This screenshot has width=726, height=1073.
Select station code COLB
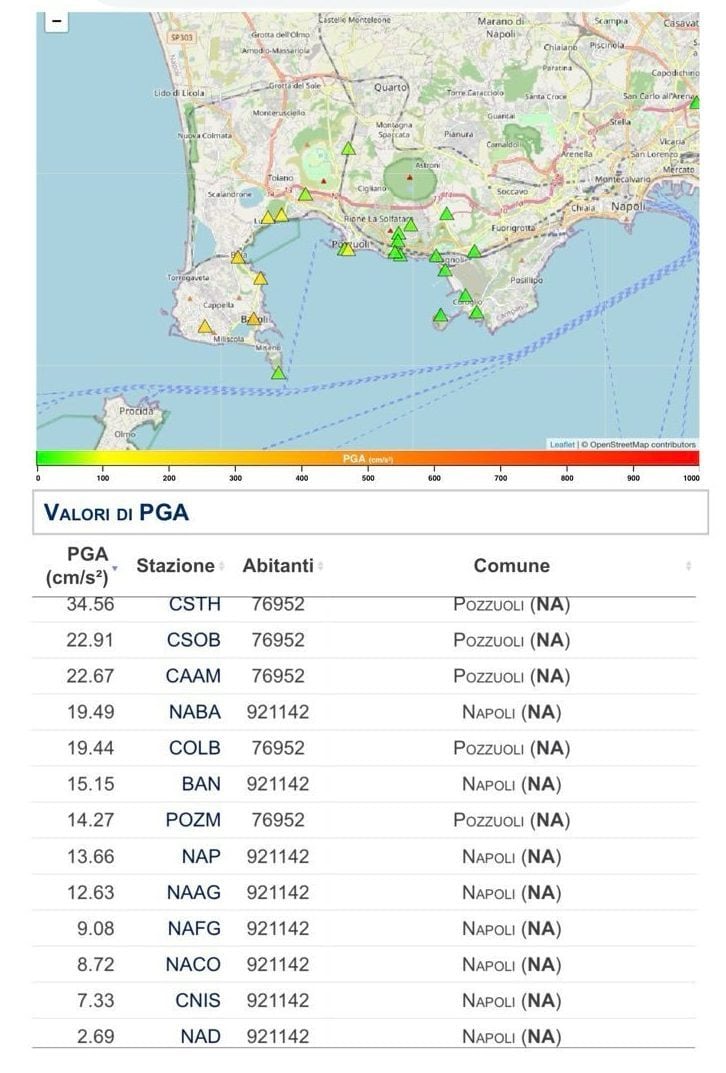coord(195,748)
